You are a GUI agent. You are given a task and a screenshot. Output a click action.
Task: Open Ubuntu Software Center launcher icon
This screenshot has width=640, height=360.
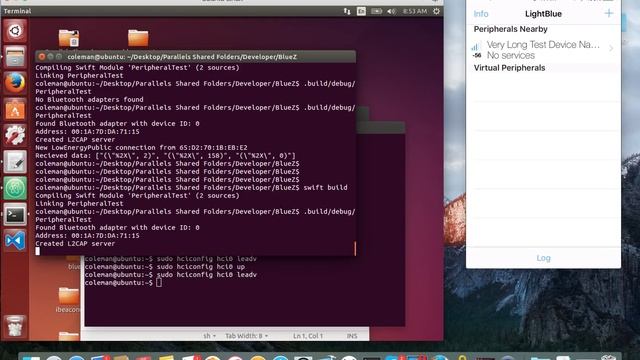click(x=15, y=109)
